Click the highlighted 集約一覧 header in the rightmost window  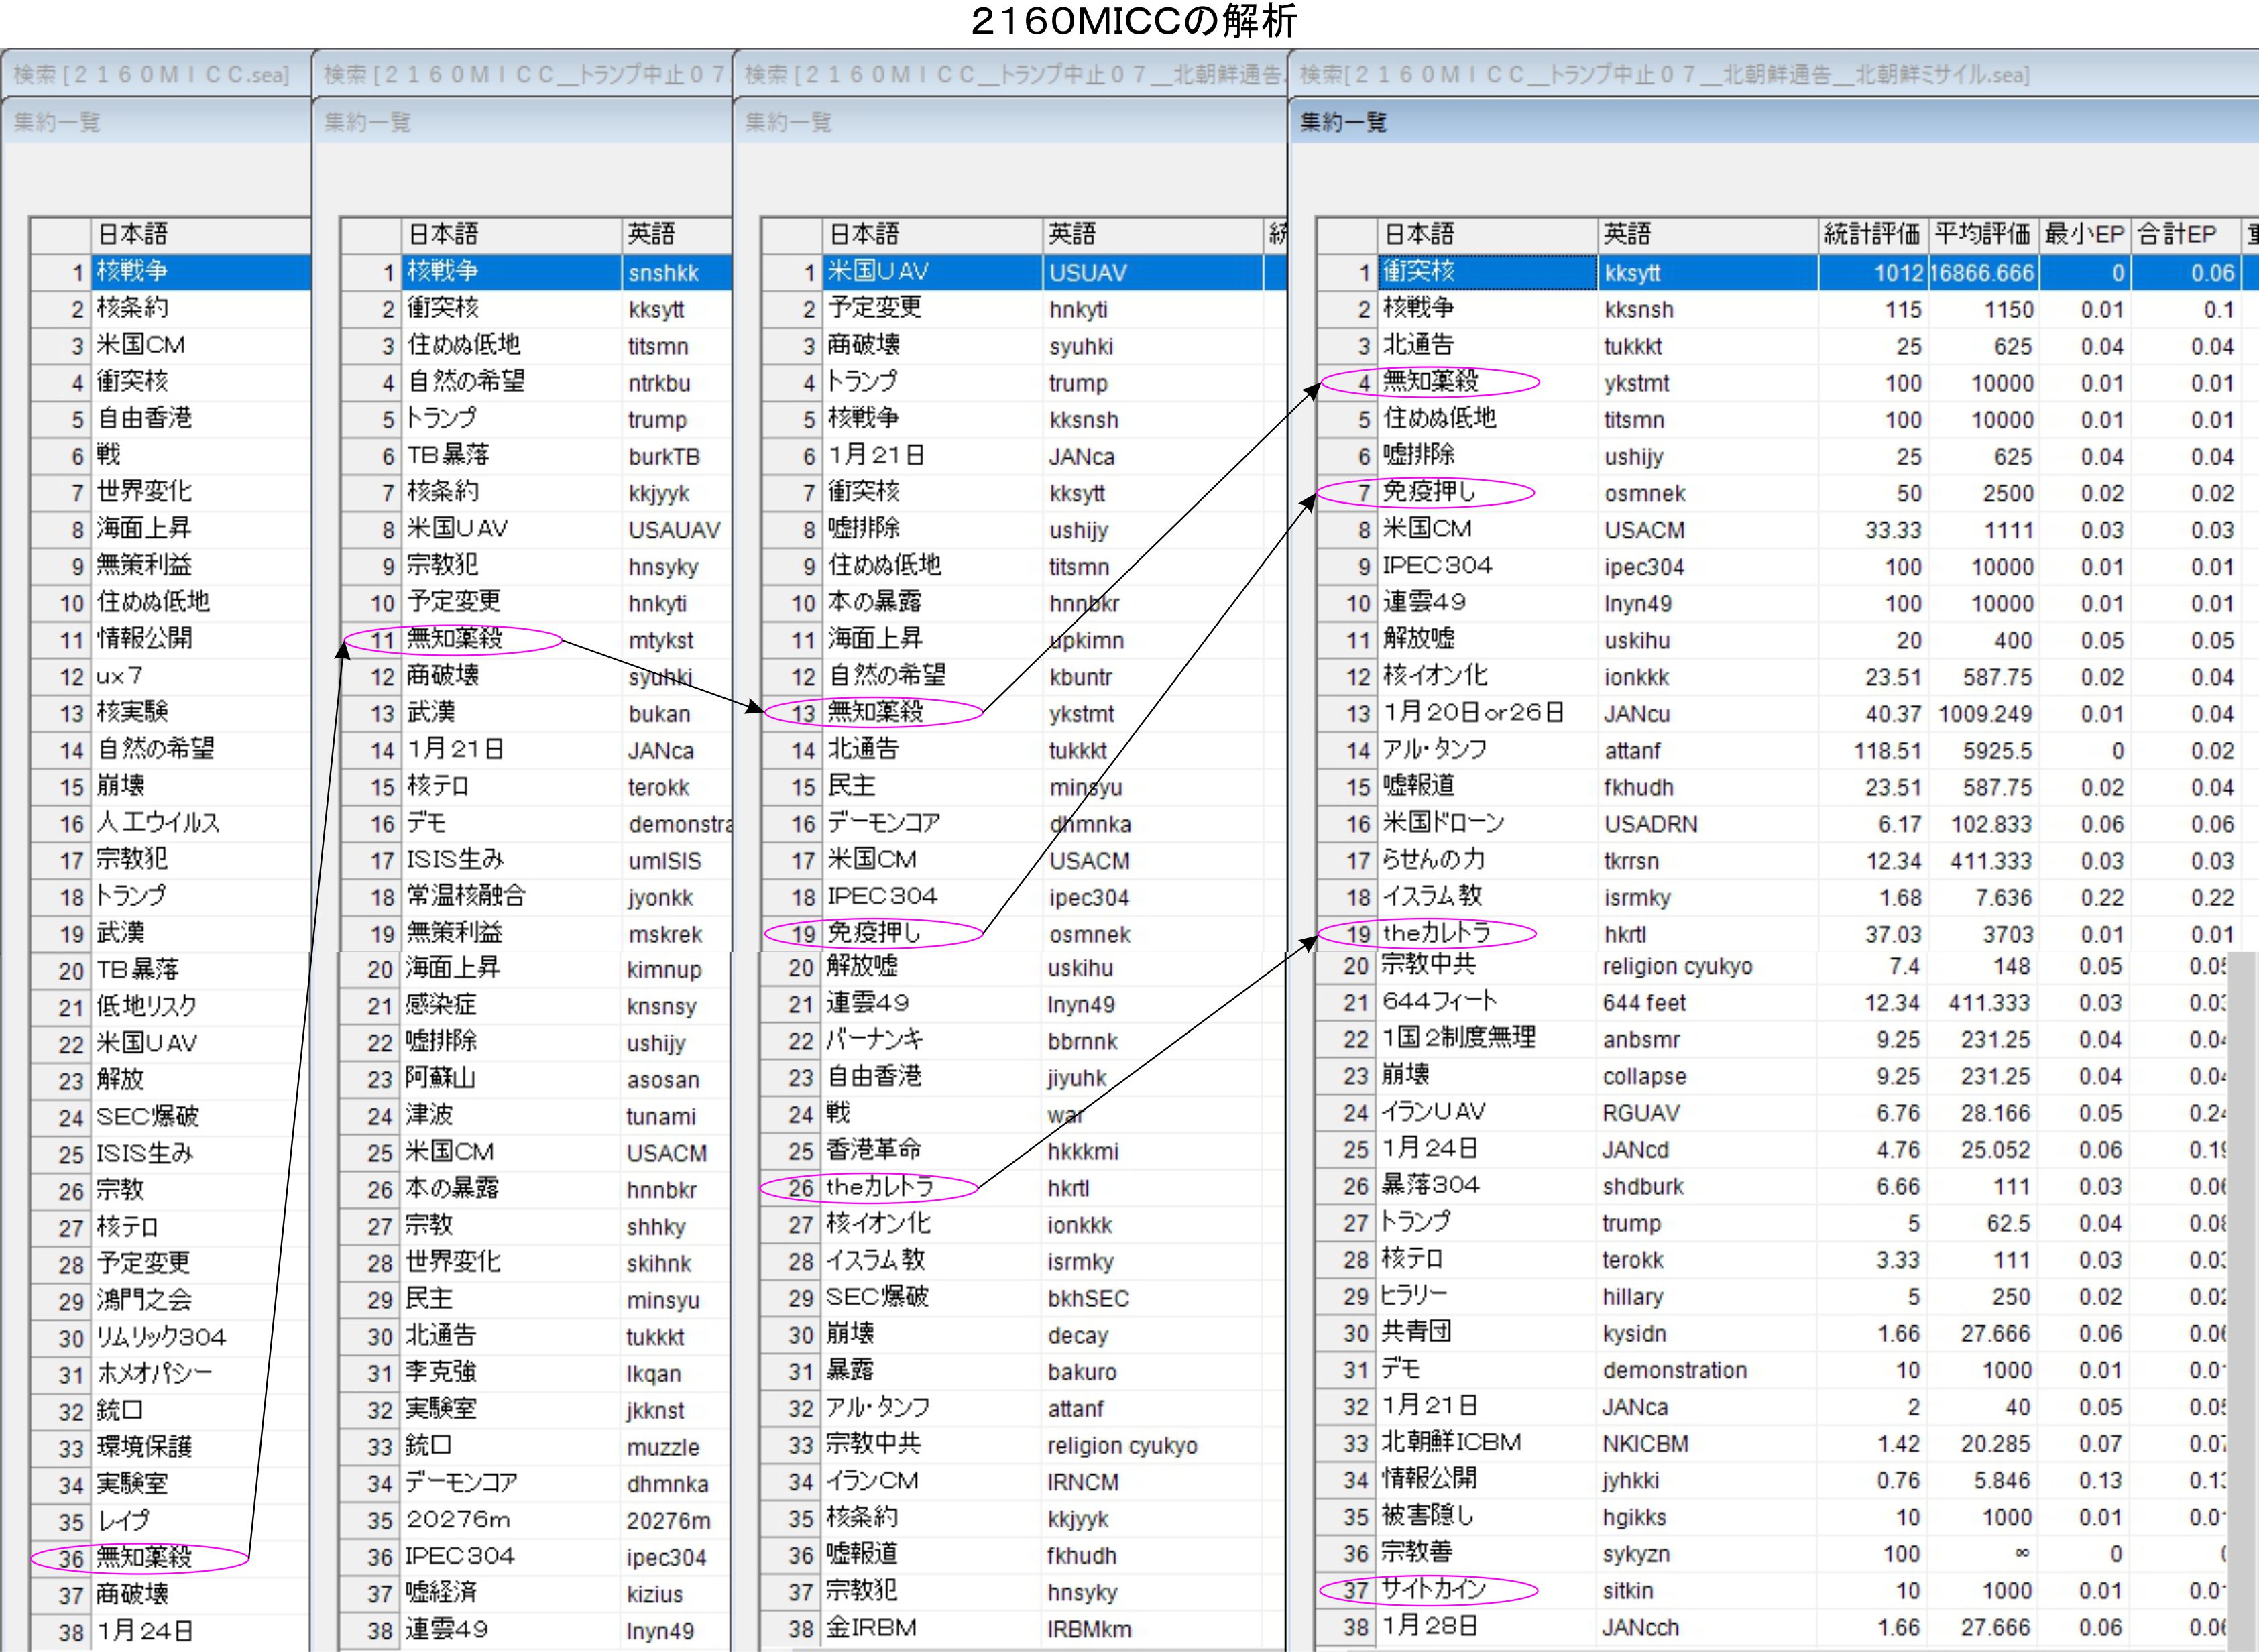click(1343, 123)
